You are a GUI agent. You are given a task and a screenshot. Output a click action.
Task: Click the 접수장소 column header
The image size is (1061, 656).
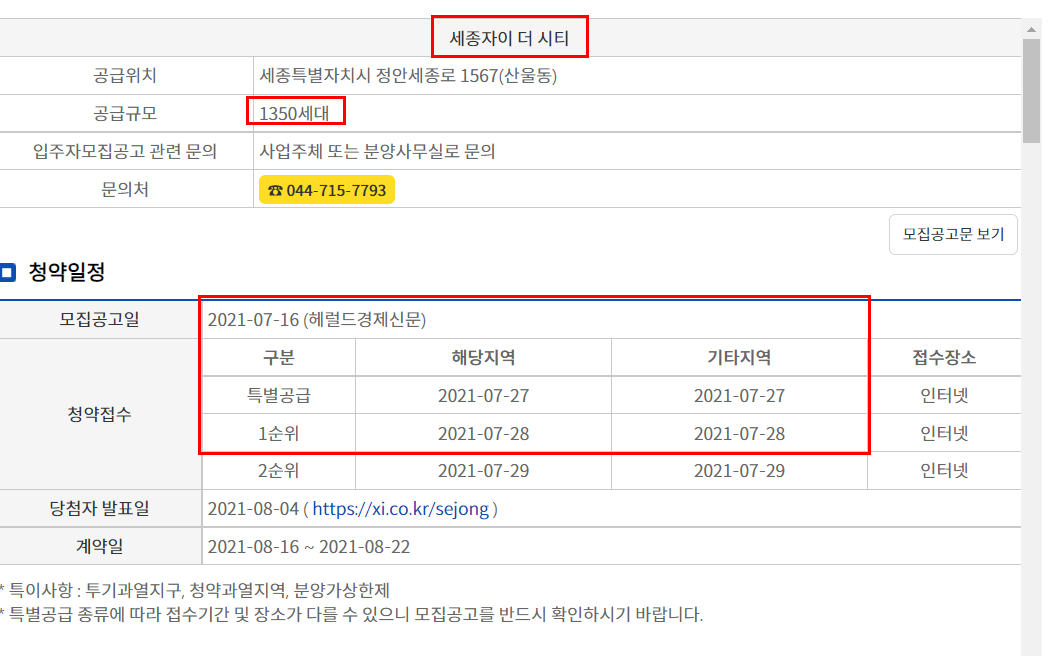pyautogui.click(x=944, y=357)
